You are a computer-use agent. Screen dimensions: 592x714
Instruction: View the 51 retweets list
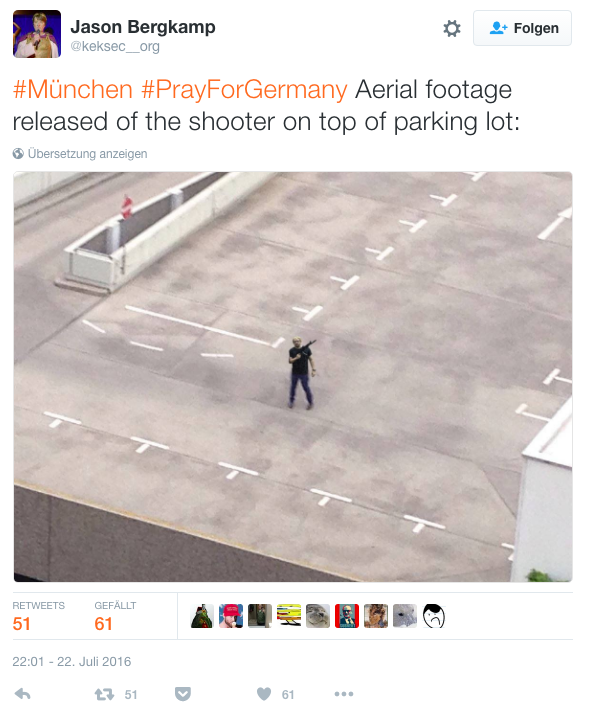click(x=38, y=616)
